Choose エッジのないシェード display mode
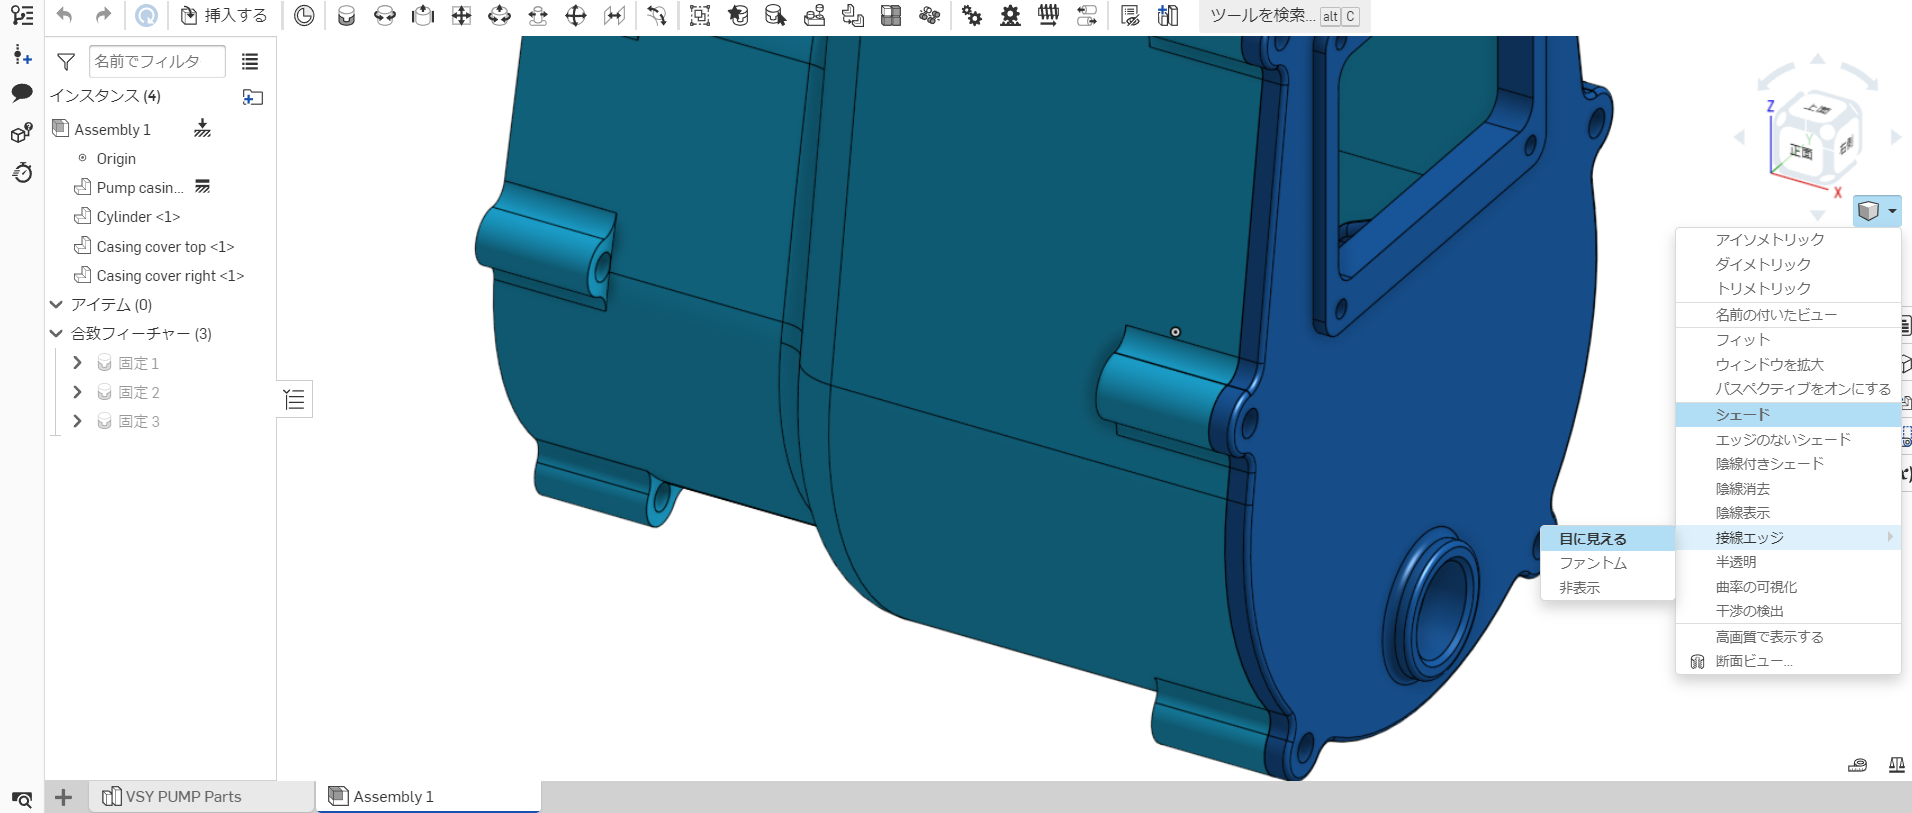The height and width of the screenshot is (813, 1912). pyautogui.click(x=1783, y=440)
